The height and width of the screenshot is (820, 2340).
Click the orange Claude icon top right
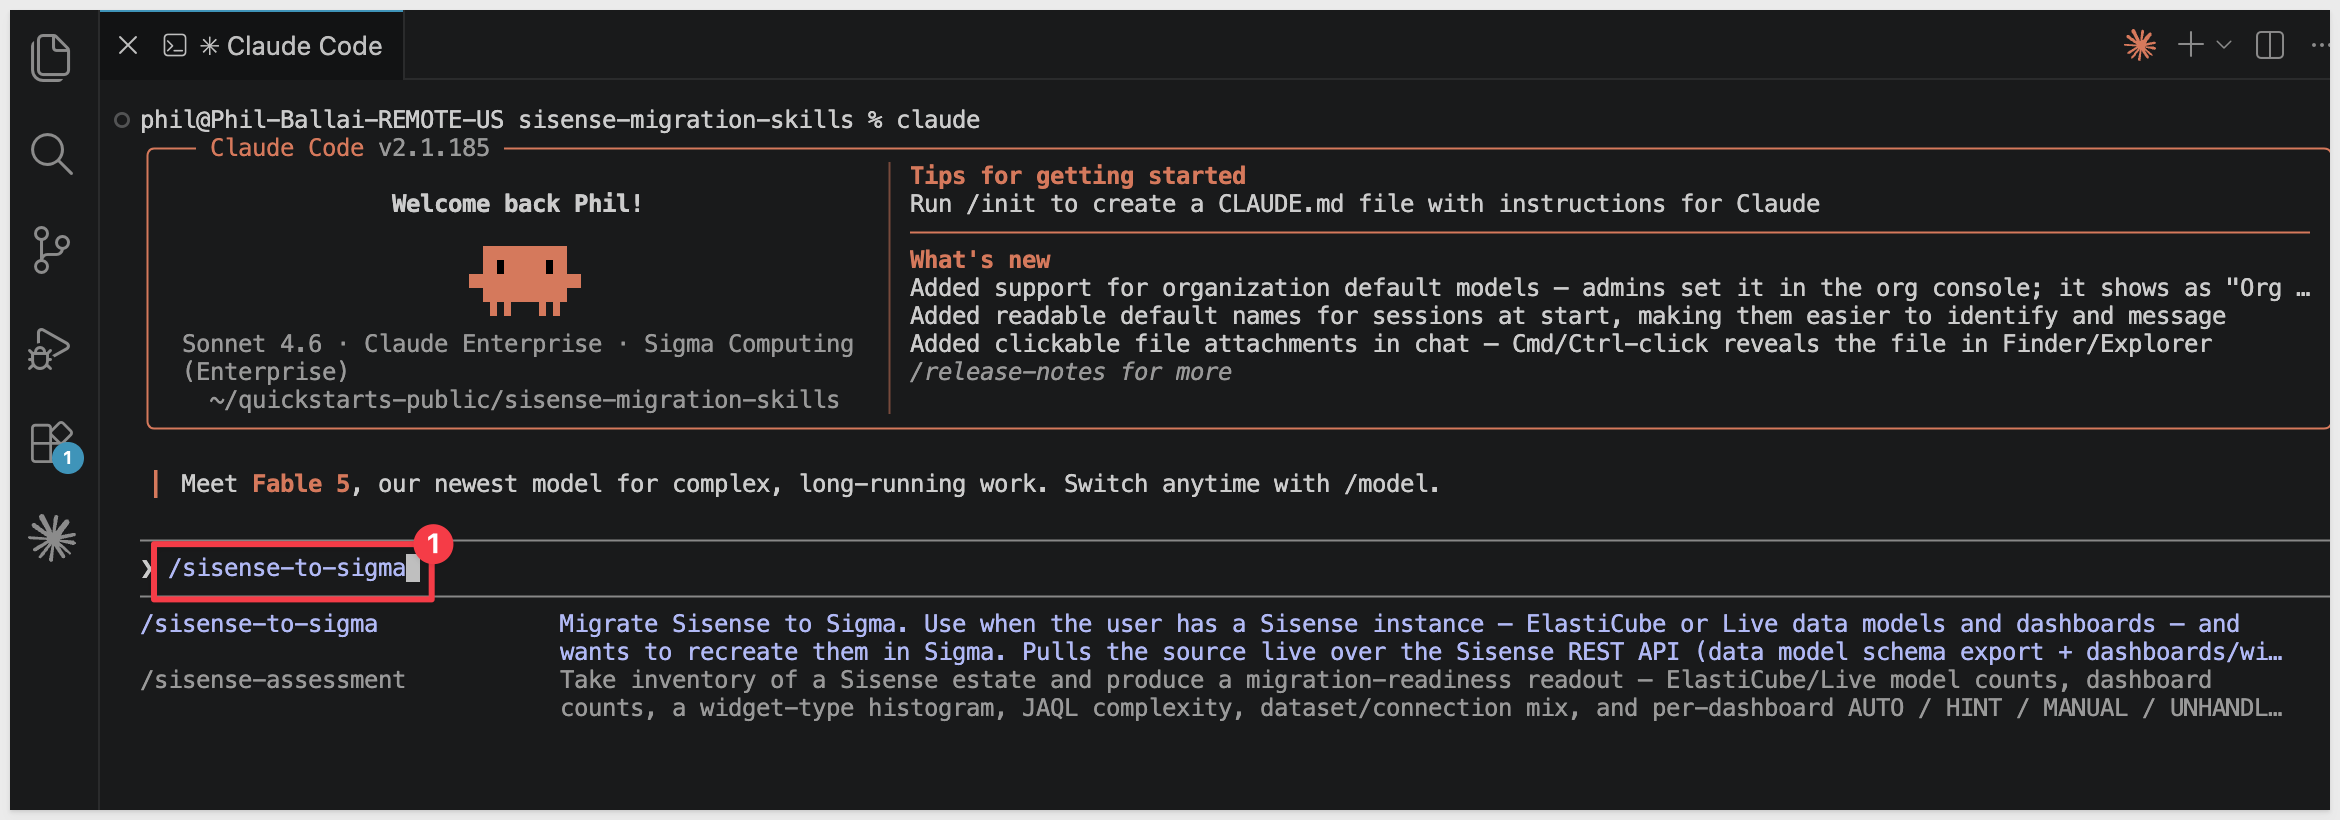pos(2140,45)
